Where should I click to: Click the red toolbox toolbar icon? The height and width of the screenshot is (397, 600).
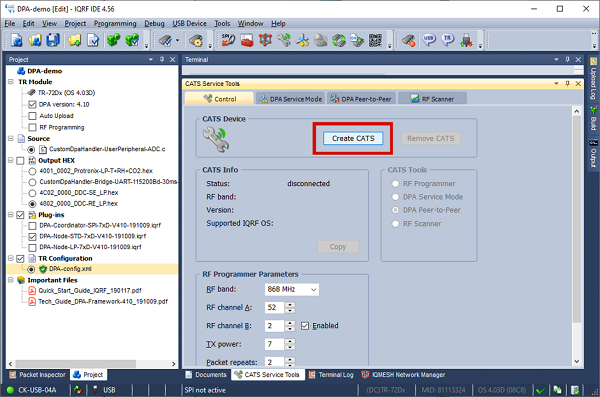click(x=247, y=40)
